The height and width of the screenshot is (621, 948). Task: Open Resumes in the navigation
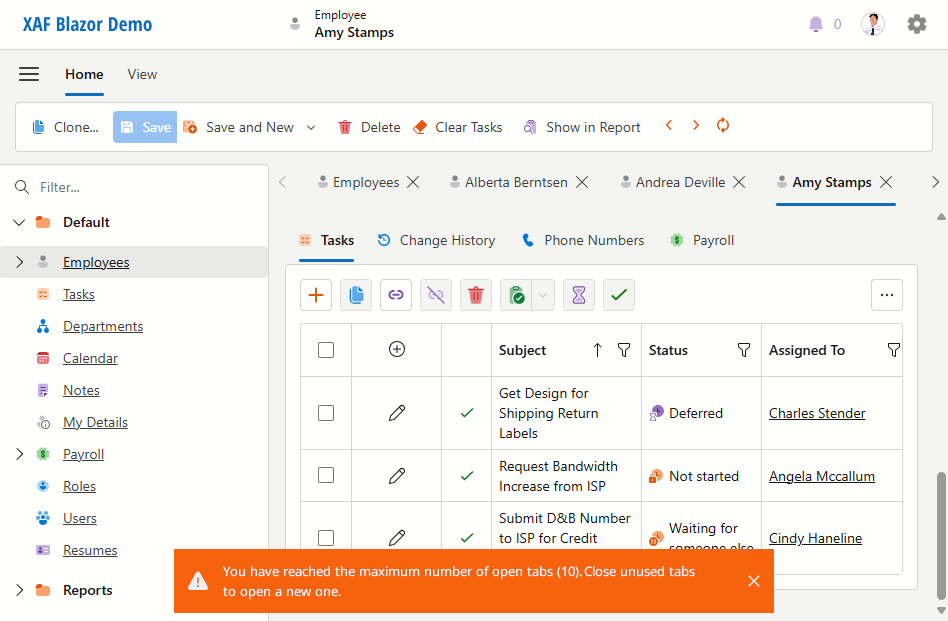pos(90,551)
